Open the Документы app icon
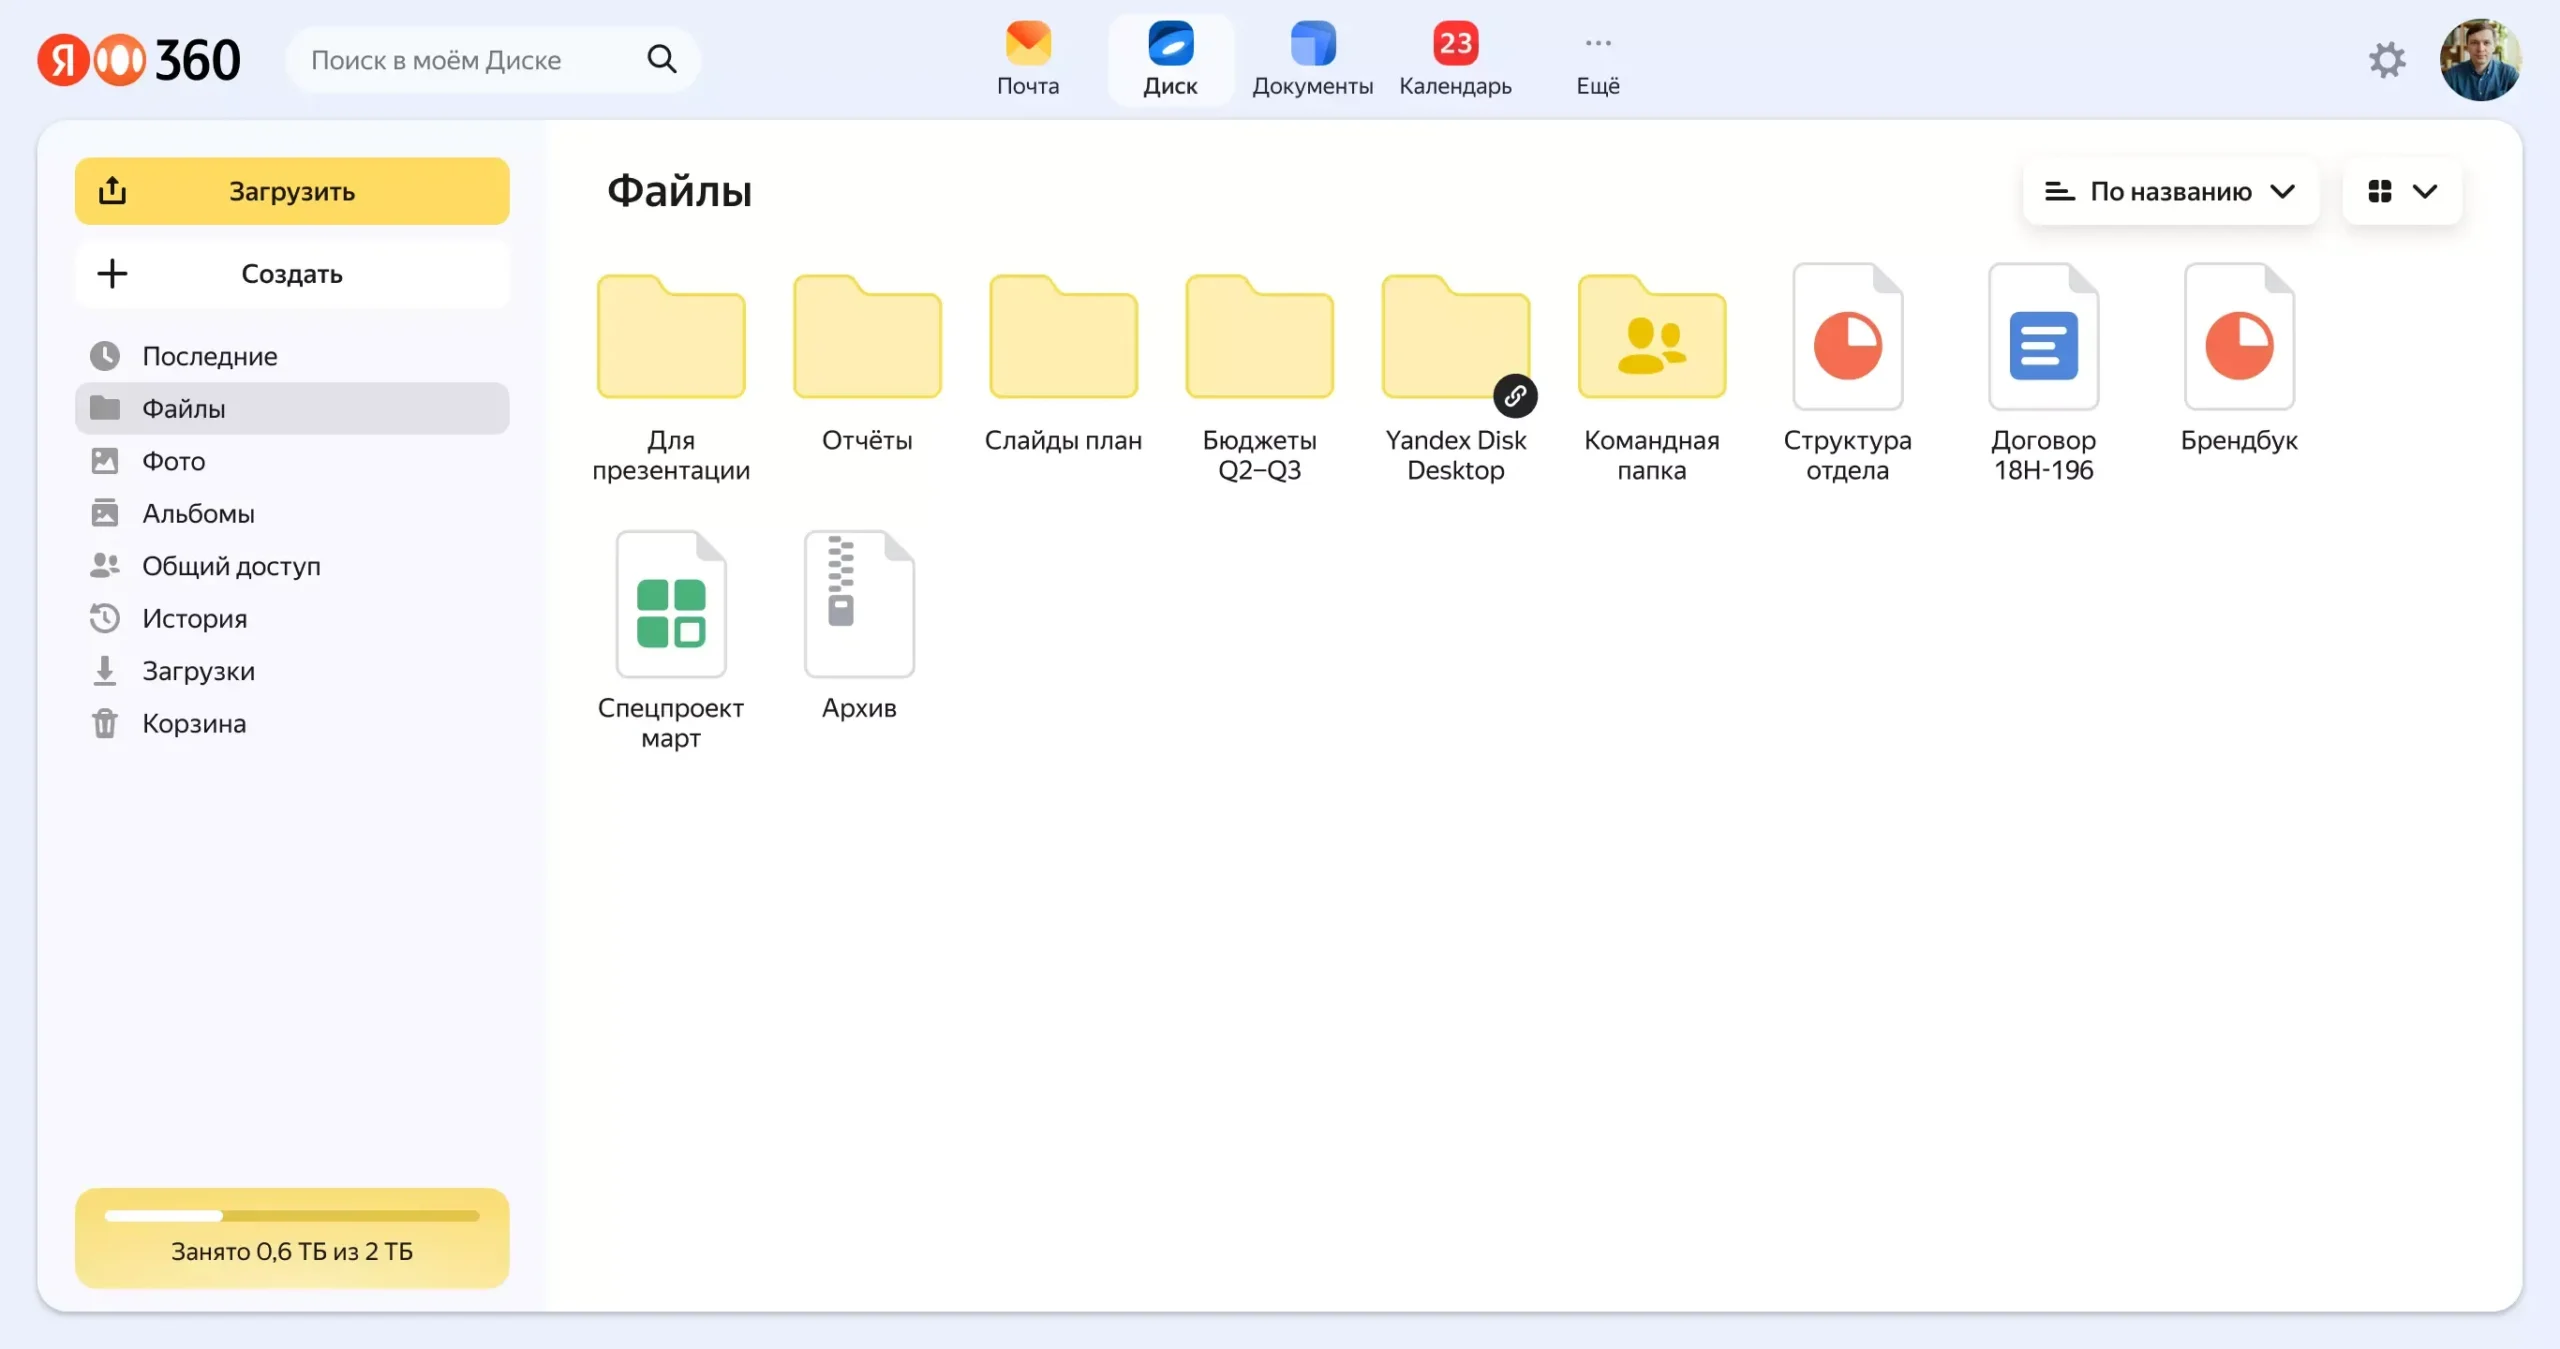 coord(1313,60)
